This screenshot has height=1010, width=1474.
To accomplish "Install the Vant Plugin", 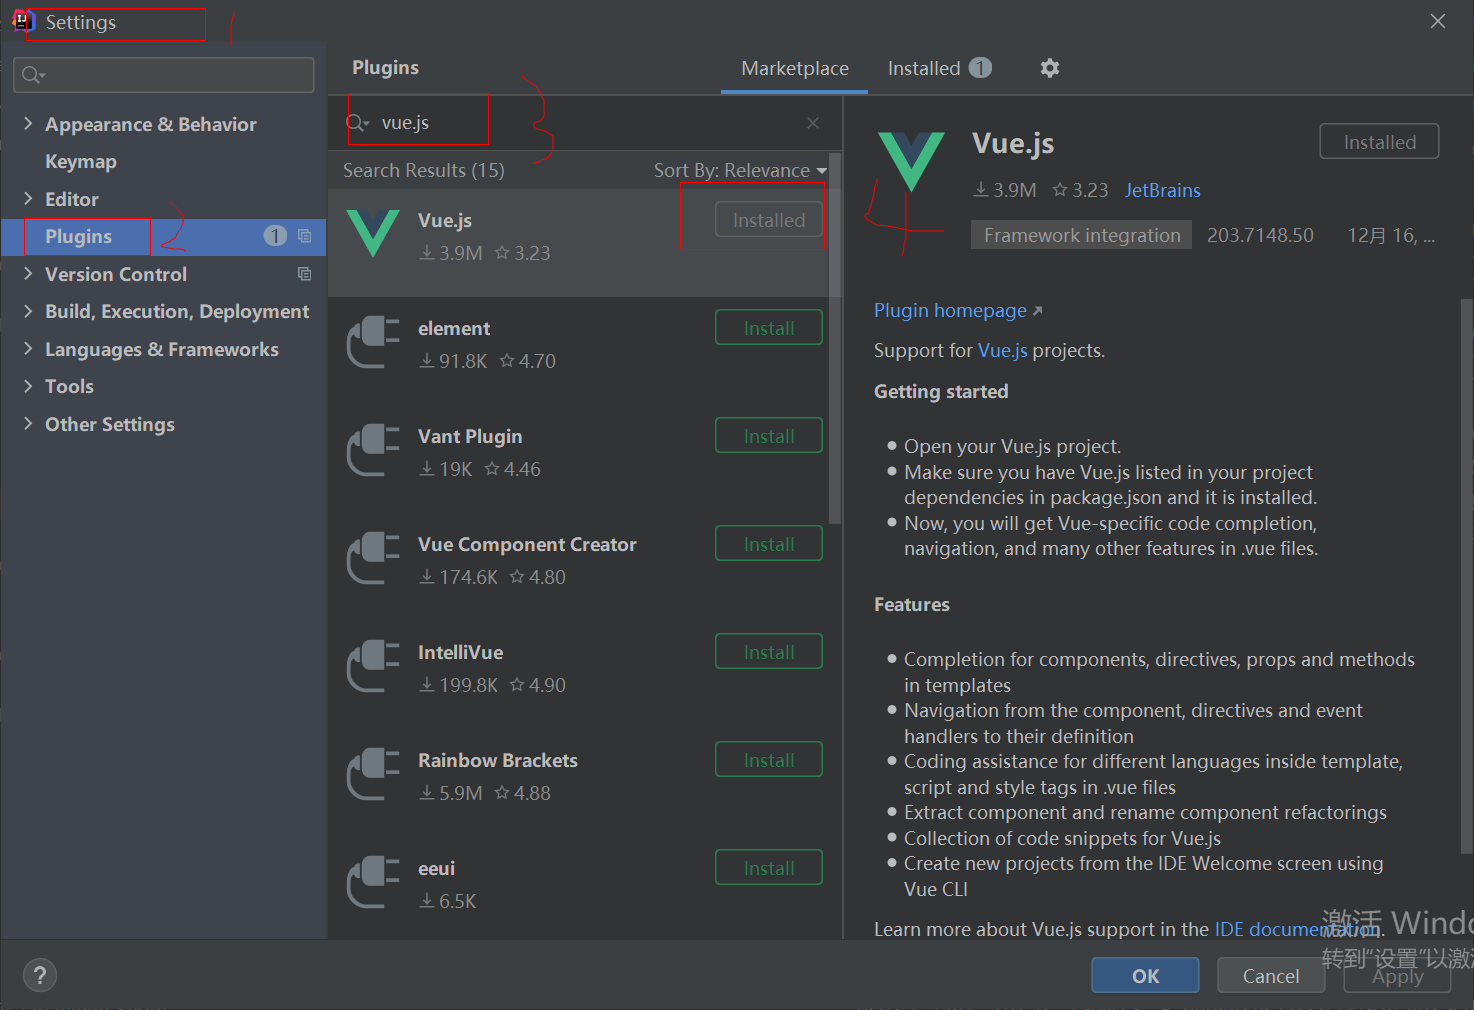I will point(769,436).
